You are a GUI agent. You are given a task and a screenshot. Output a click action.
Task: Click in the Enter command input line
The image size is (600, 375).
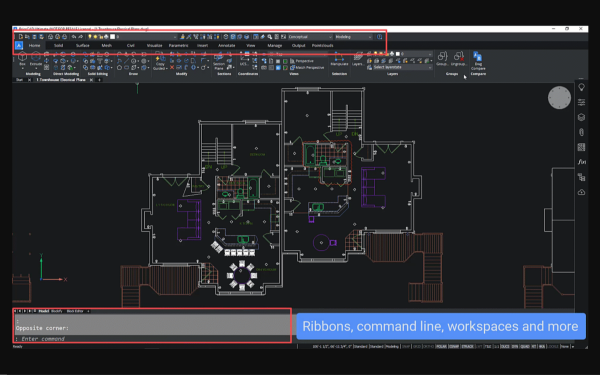[153, 339]
